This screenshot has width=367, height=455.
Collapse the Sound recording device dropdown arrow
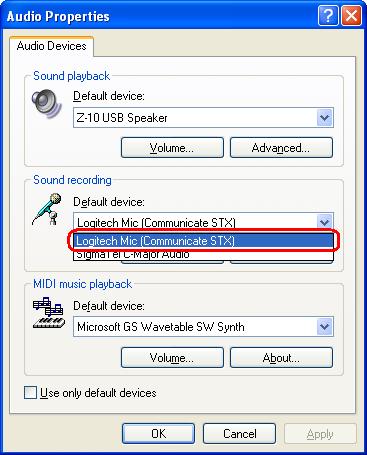point(324,222)
